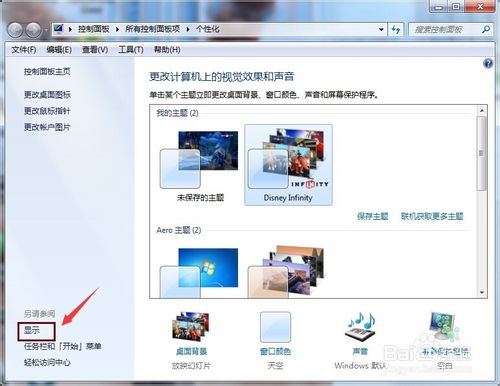The image size is (500, 386).
Task: Click 联机获取更多主题 link
Action: (432, 216)
